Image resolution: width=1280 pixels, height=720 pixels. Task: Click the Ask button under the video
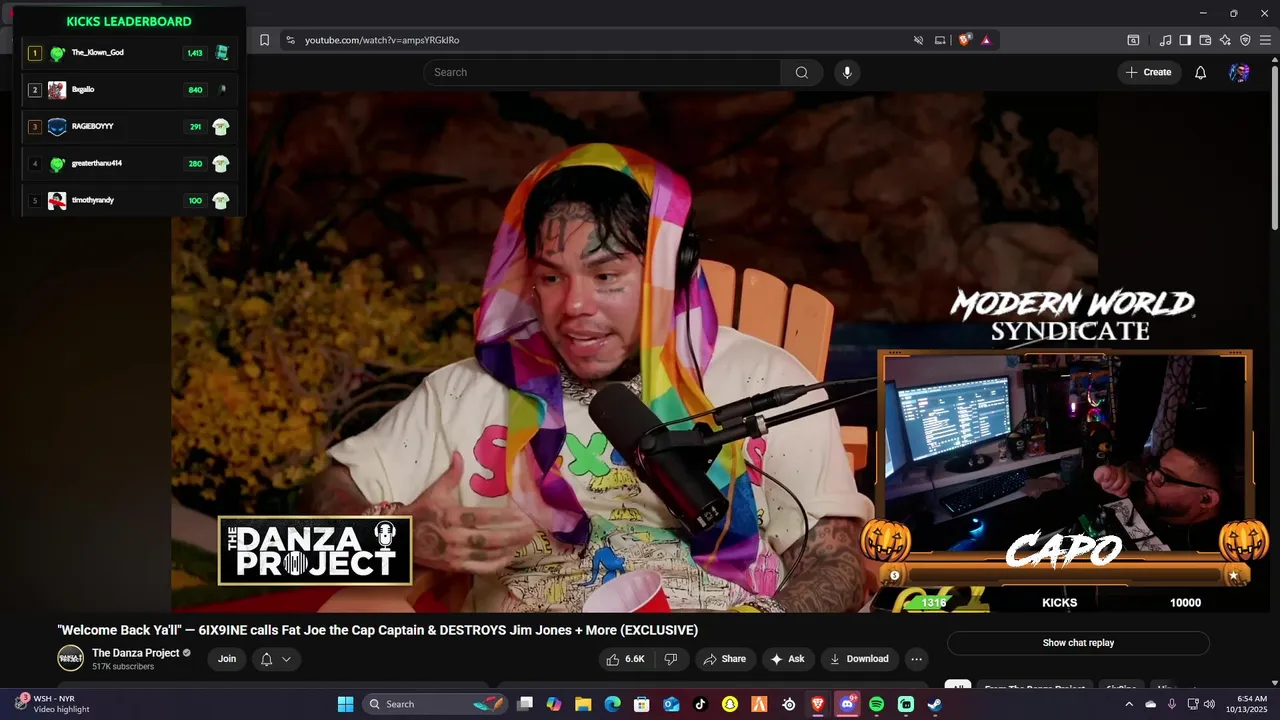pos(787,659)
